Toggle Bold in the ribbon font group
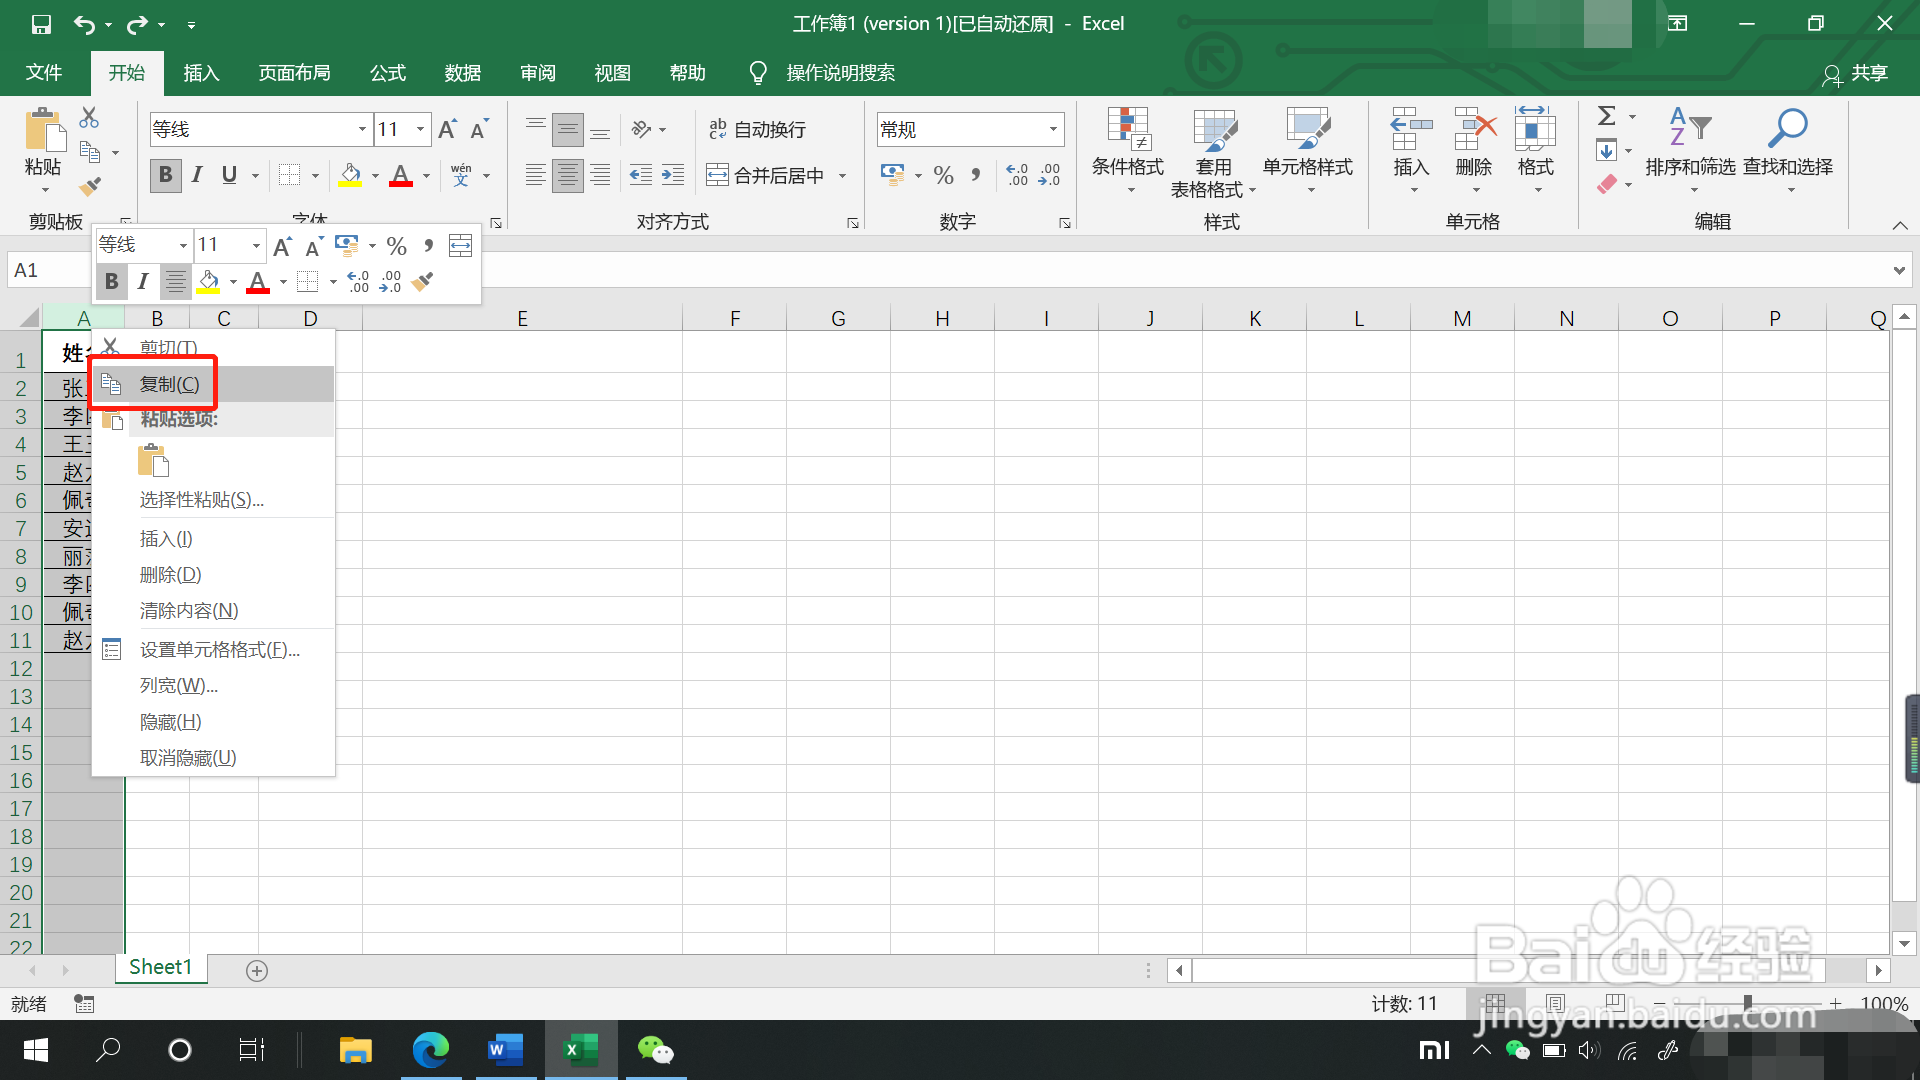1920x1080 pixels. pyautogui.click(x=165, y=175)
